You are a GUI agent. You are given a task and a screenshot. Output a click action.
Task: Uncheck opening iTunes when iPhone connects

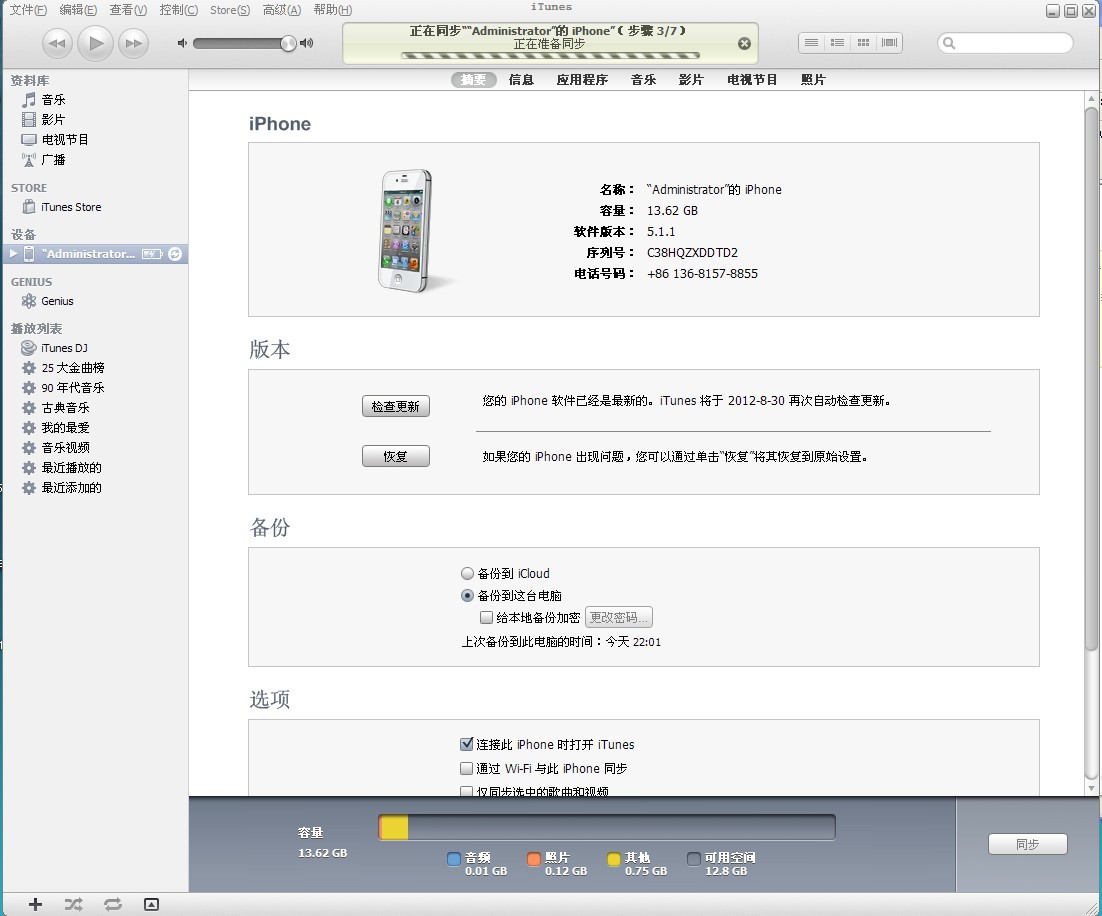(x=466, y=744)
